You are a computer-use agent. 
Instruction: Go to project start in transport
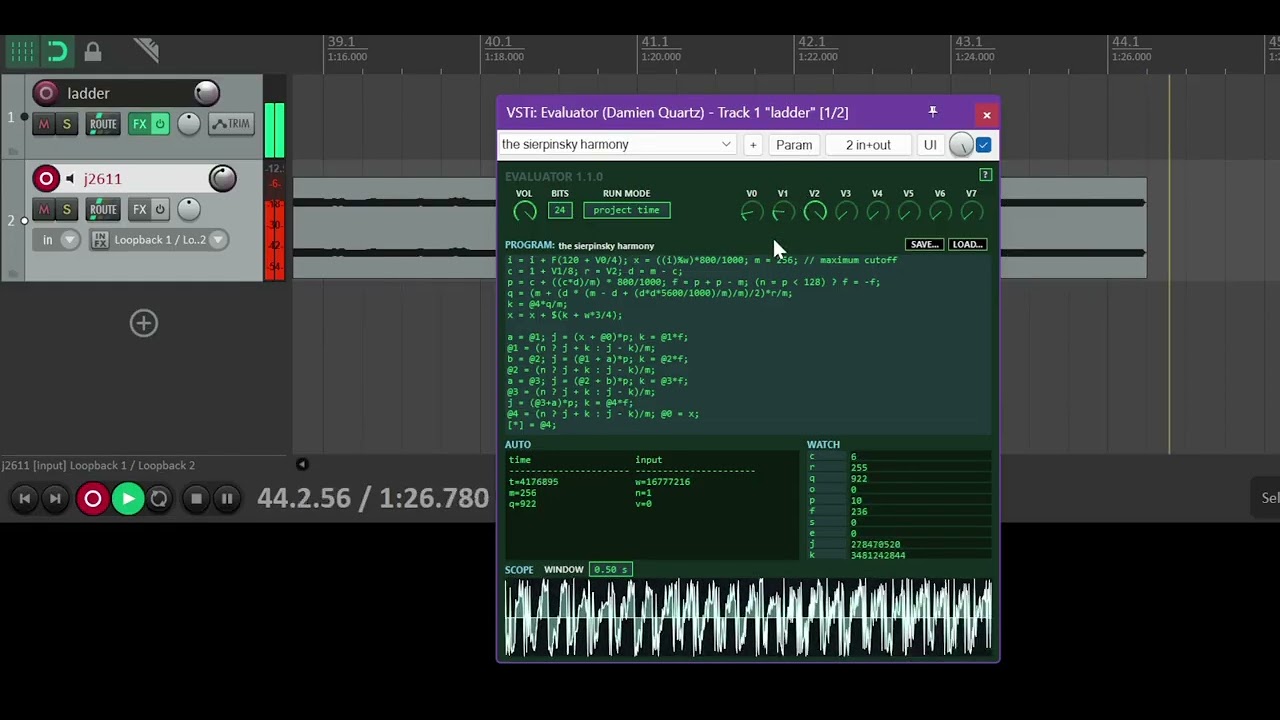point(25,498)
